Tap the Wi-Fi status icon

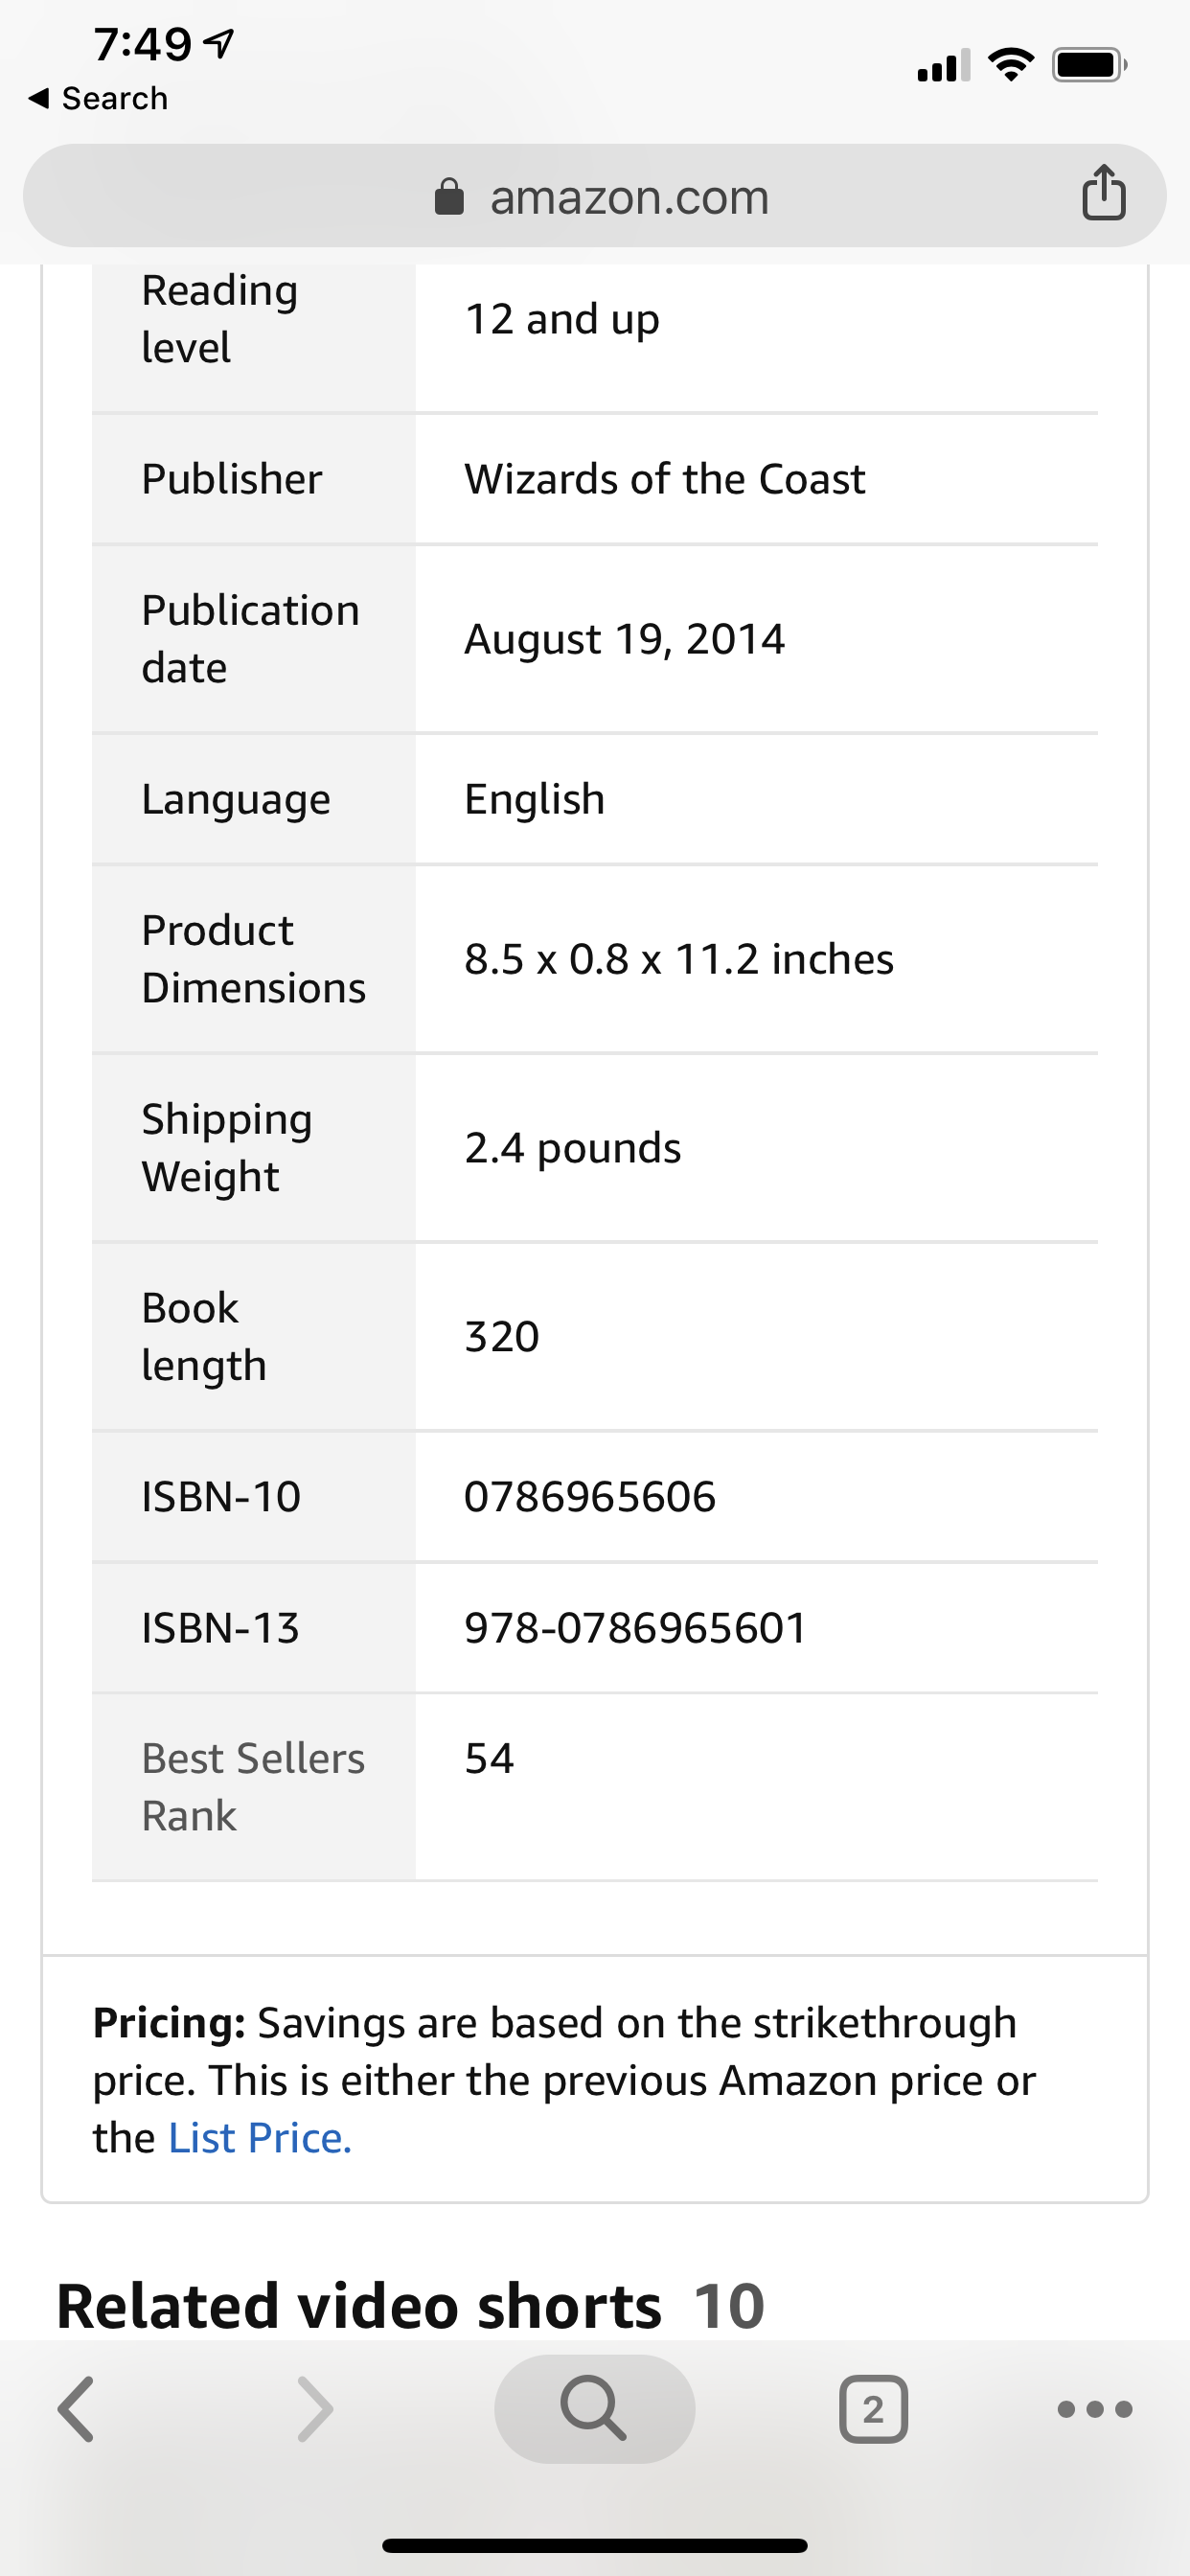[x=1011, y=65]
